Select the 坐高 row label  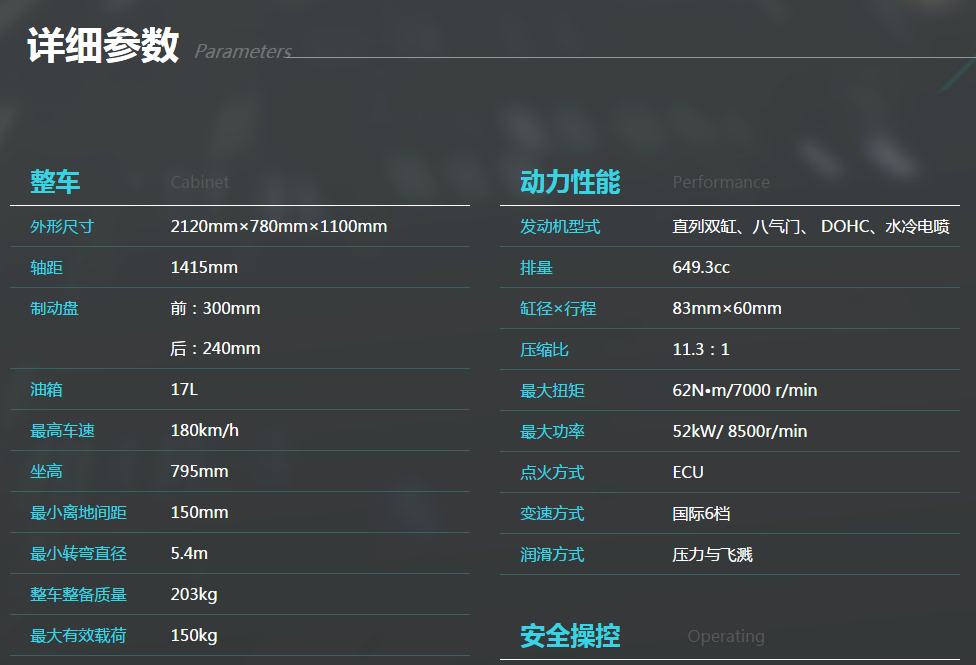(x=46, y=472)
